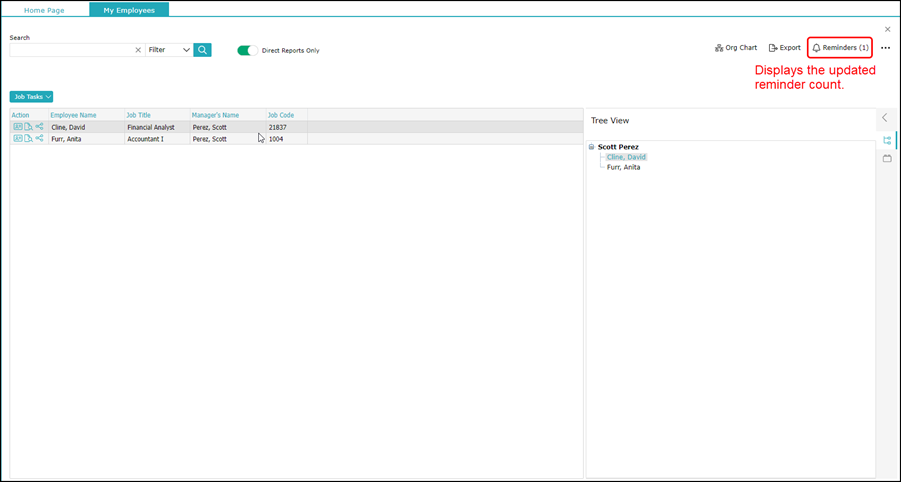Toggle Direct Reports Only switch

coord(247,50)
